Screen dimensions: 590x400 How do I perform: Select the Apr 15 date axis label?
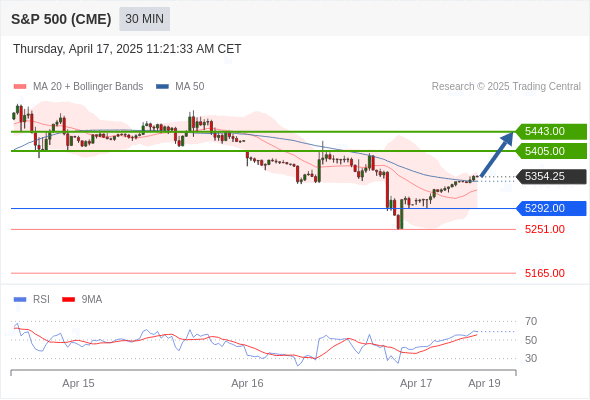[x=78, y=383]
